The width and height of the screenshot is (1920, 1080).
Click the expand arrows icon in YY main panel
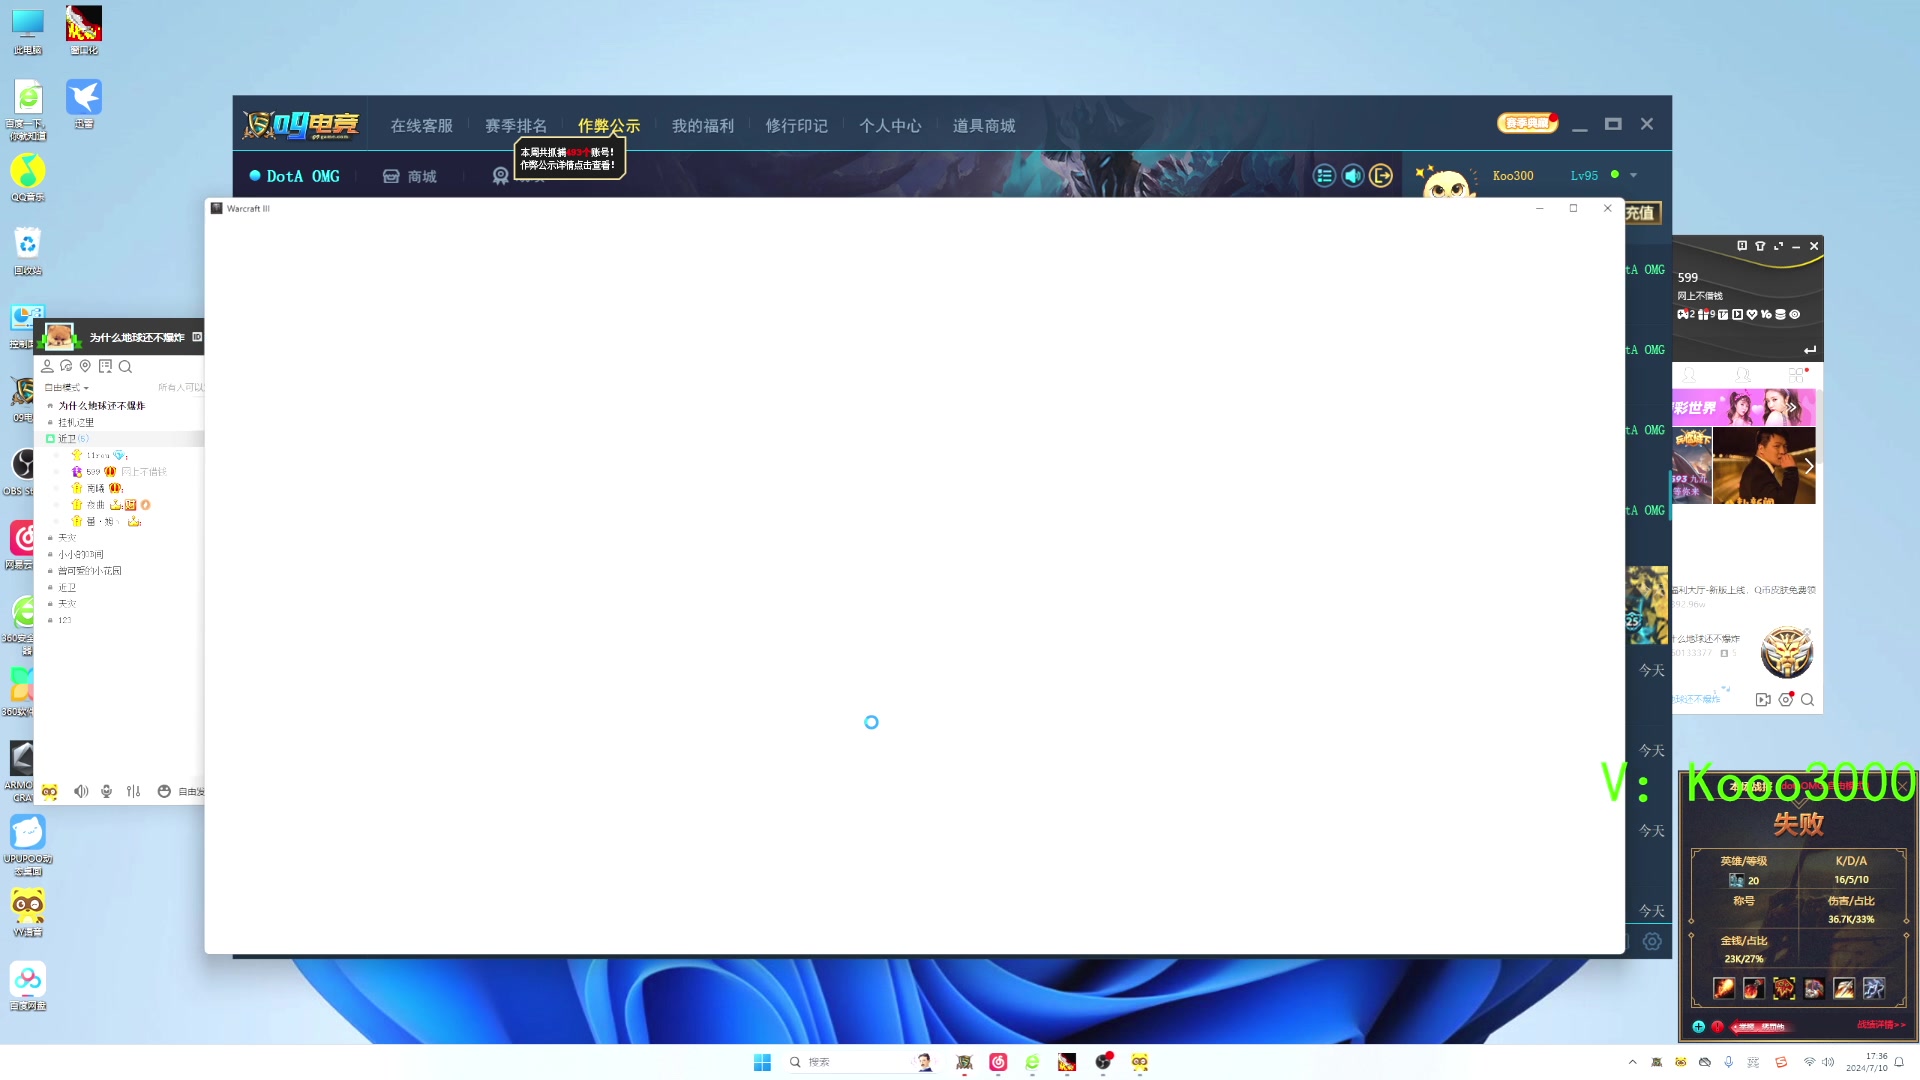[x=1778, y=245]
